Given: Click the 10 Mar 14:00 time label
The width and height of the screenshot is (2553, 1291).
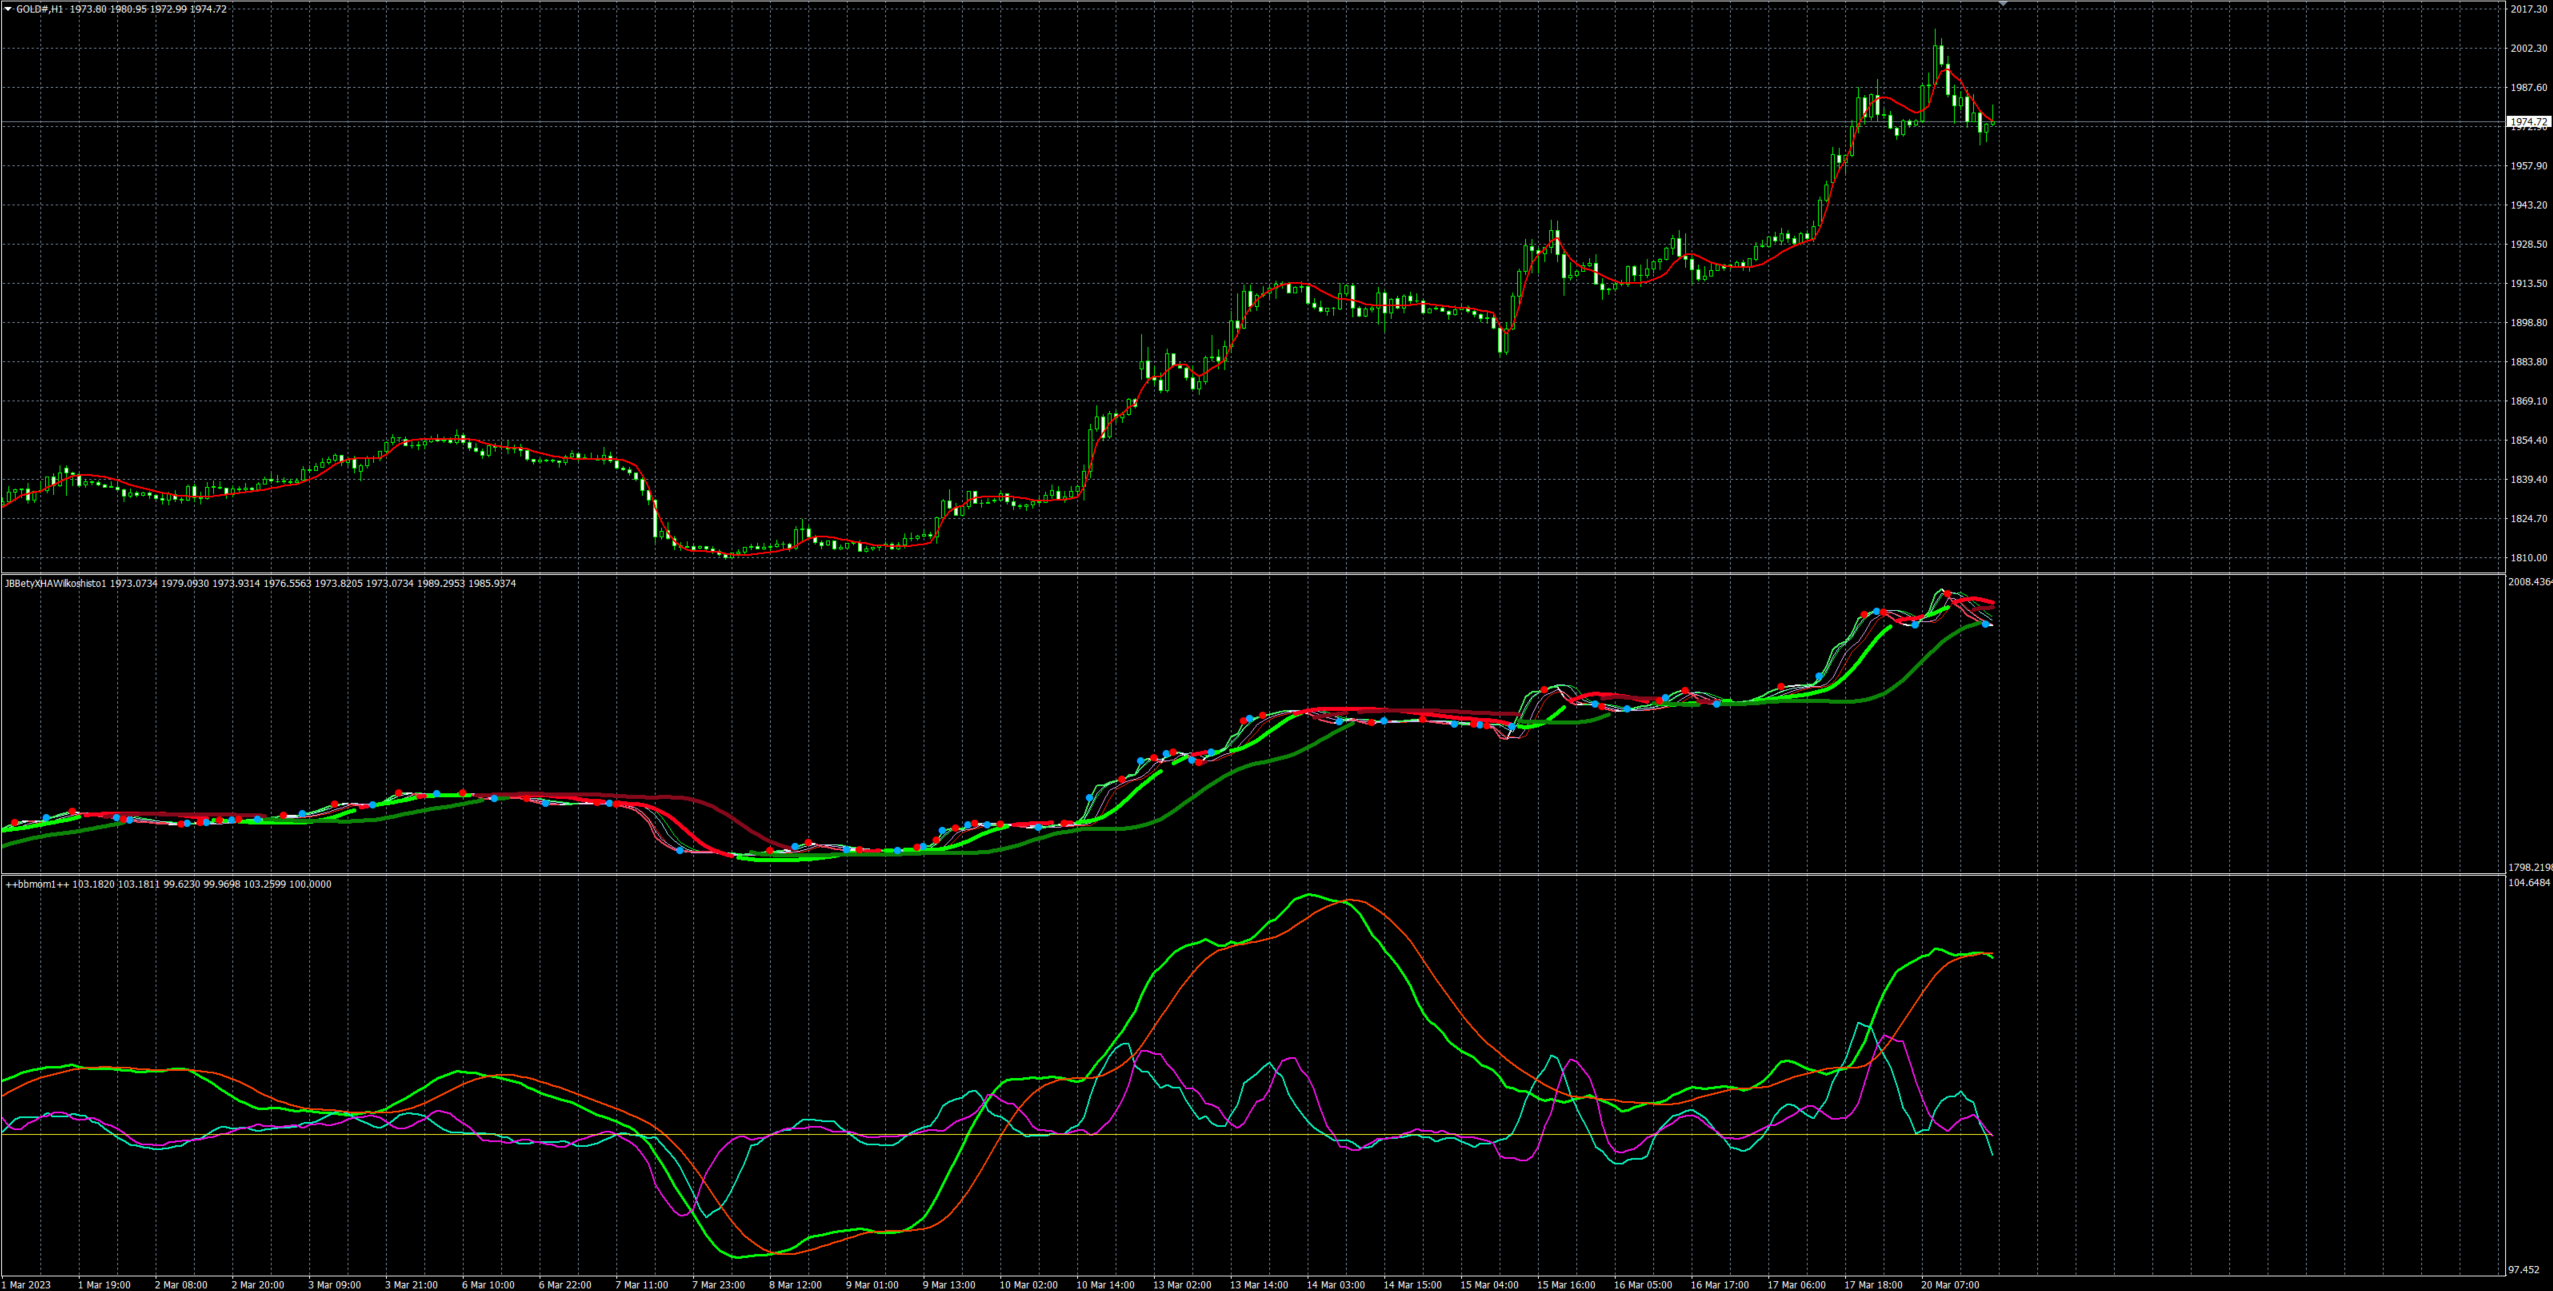Looking at the screenshot, I should (1105, 1285).
